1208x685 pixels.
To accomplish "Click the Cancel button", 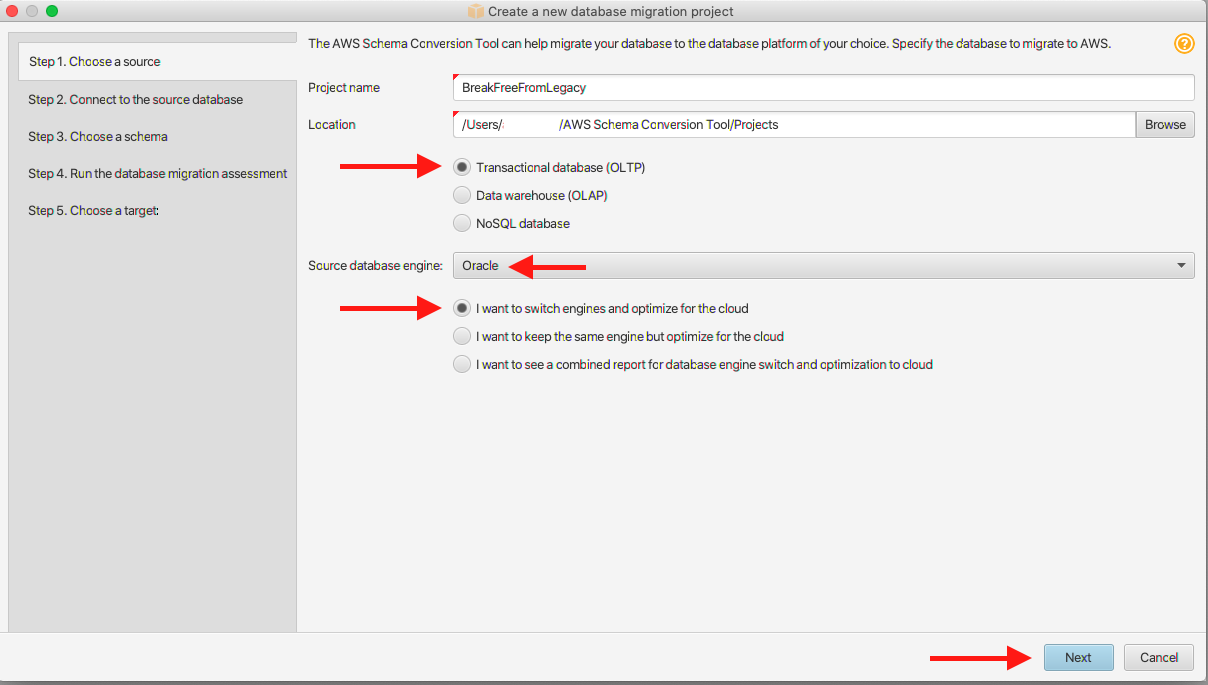I will [x=1159, y=657].
